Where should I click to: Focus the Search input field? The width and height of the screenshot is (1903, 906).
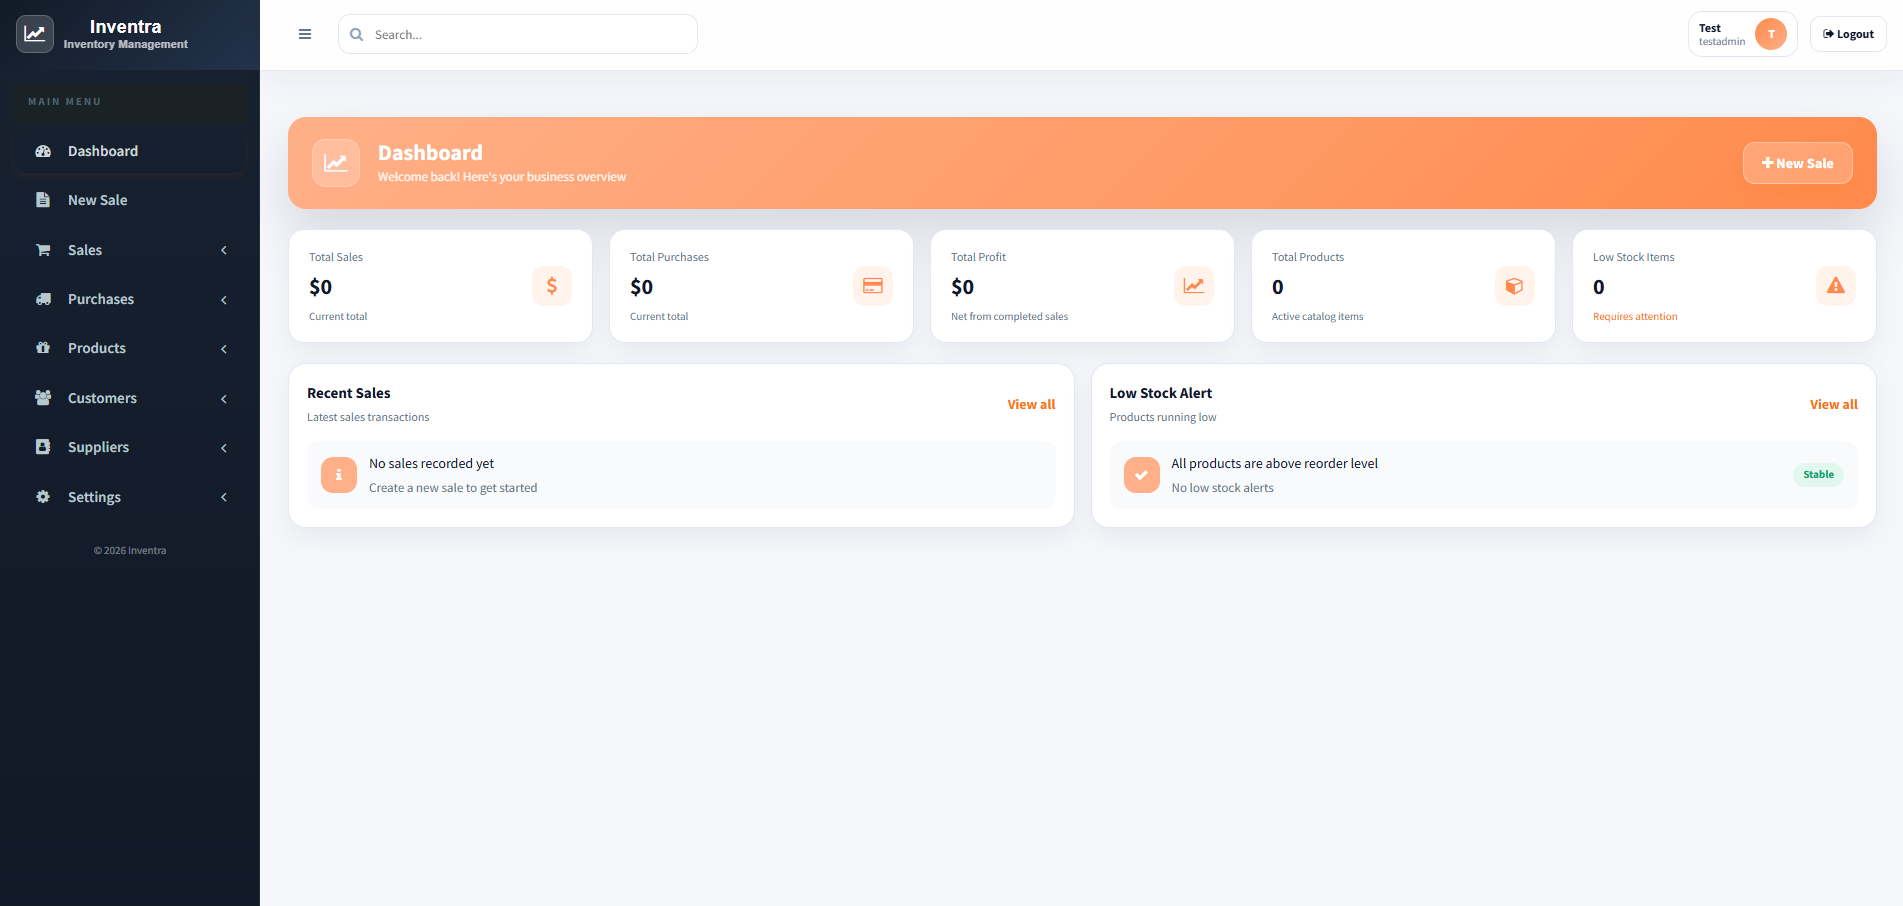click(530, 34)
